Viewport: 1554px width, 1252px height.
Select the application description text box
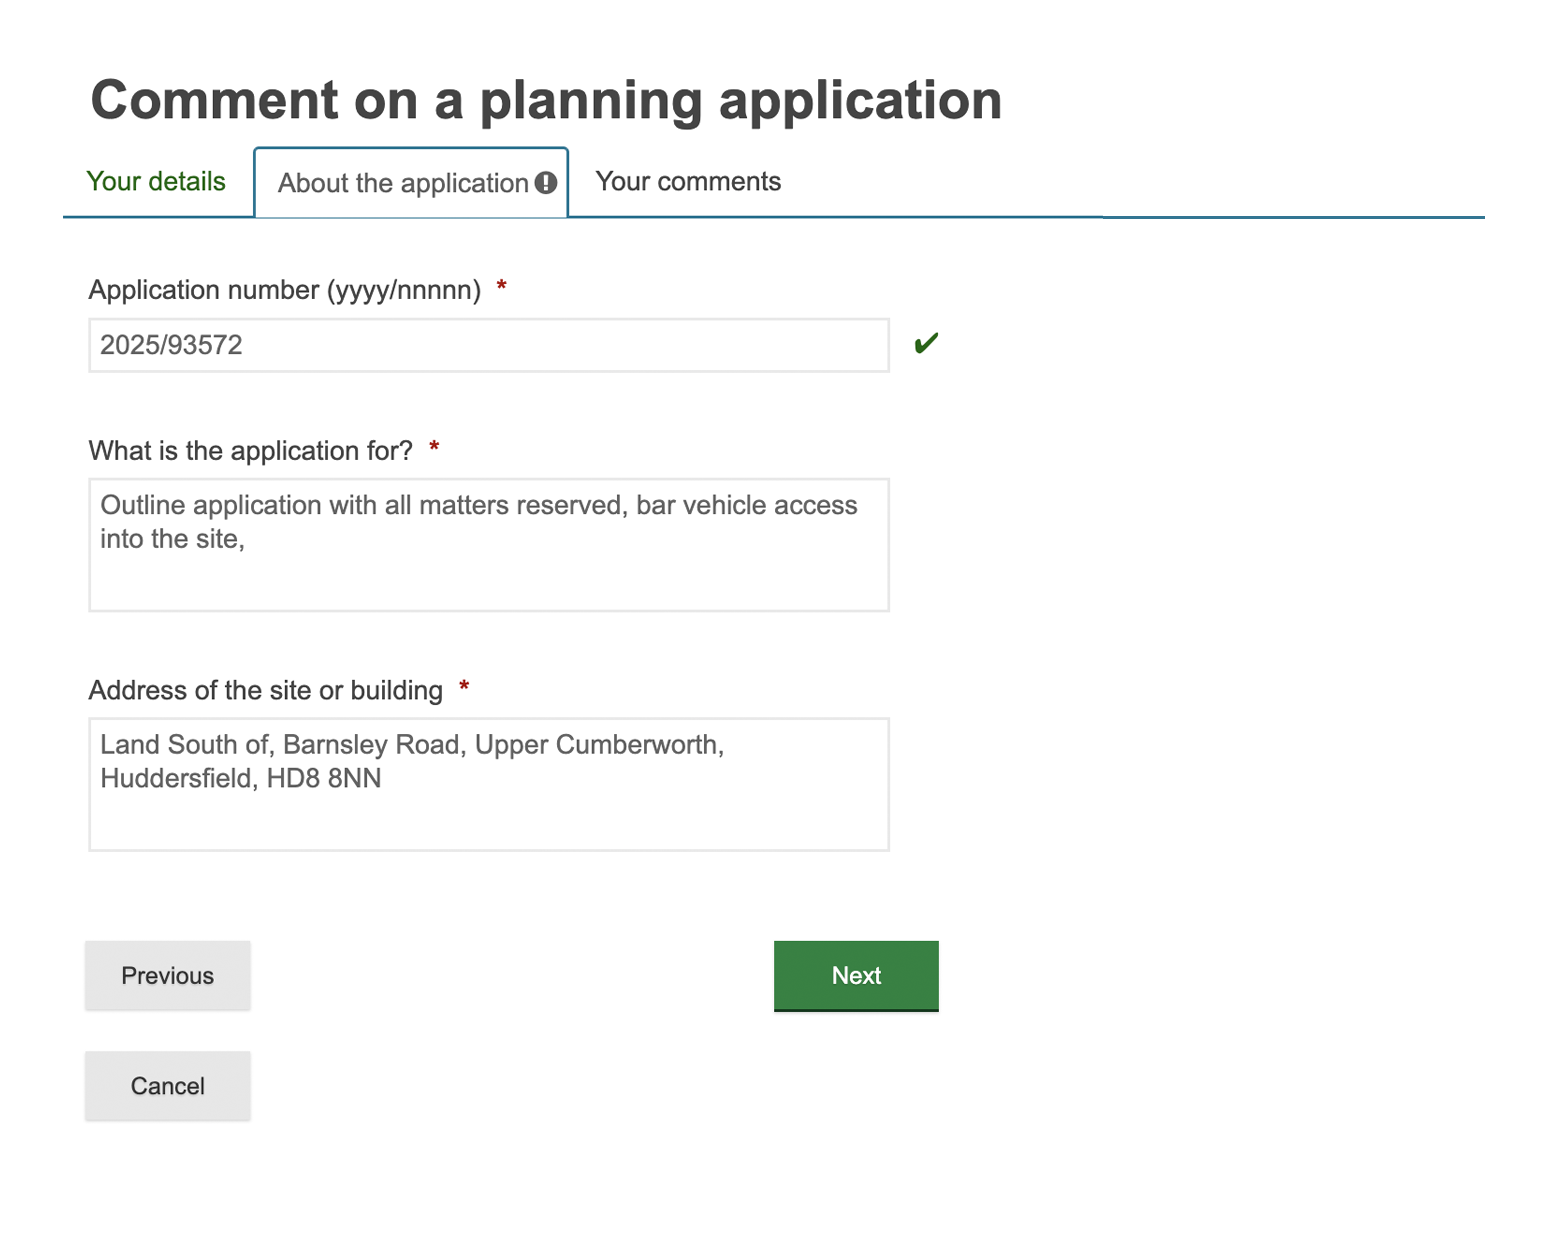(488, 544)
